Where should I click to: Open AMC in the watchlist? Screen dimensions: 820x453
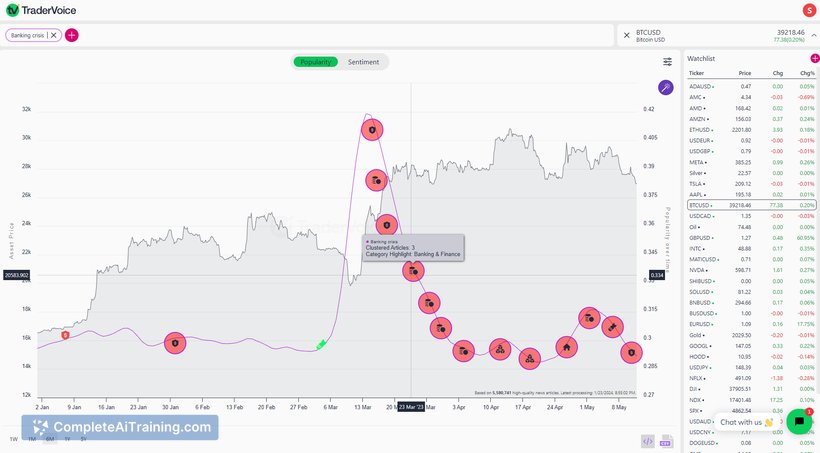pos(751,97)
